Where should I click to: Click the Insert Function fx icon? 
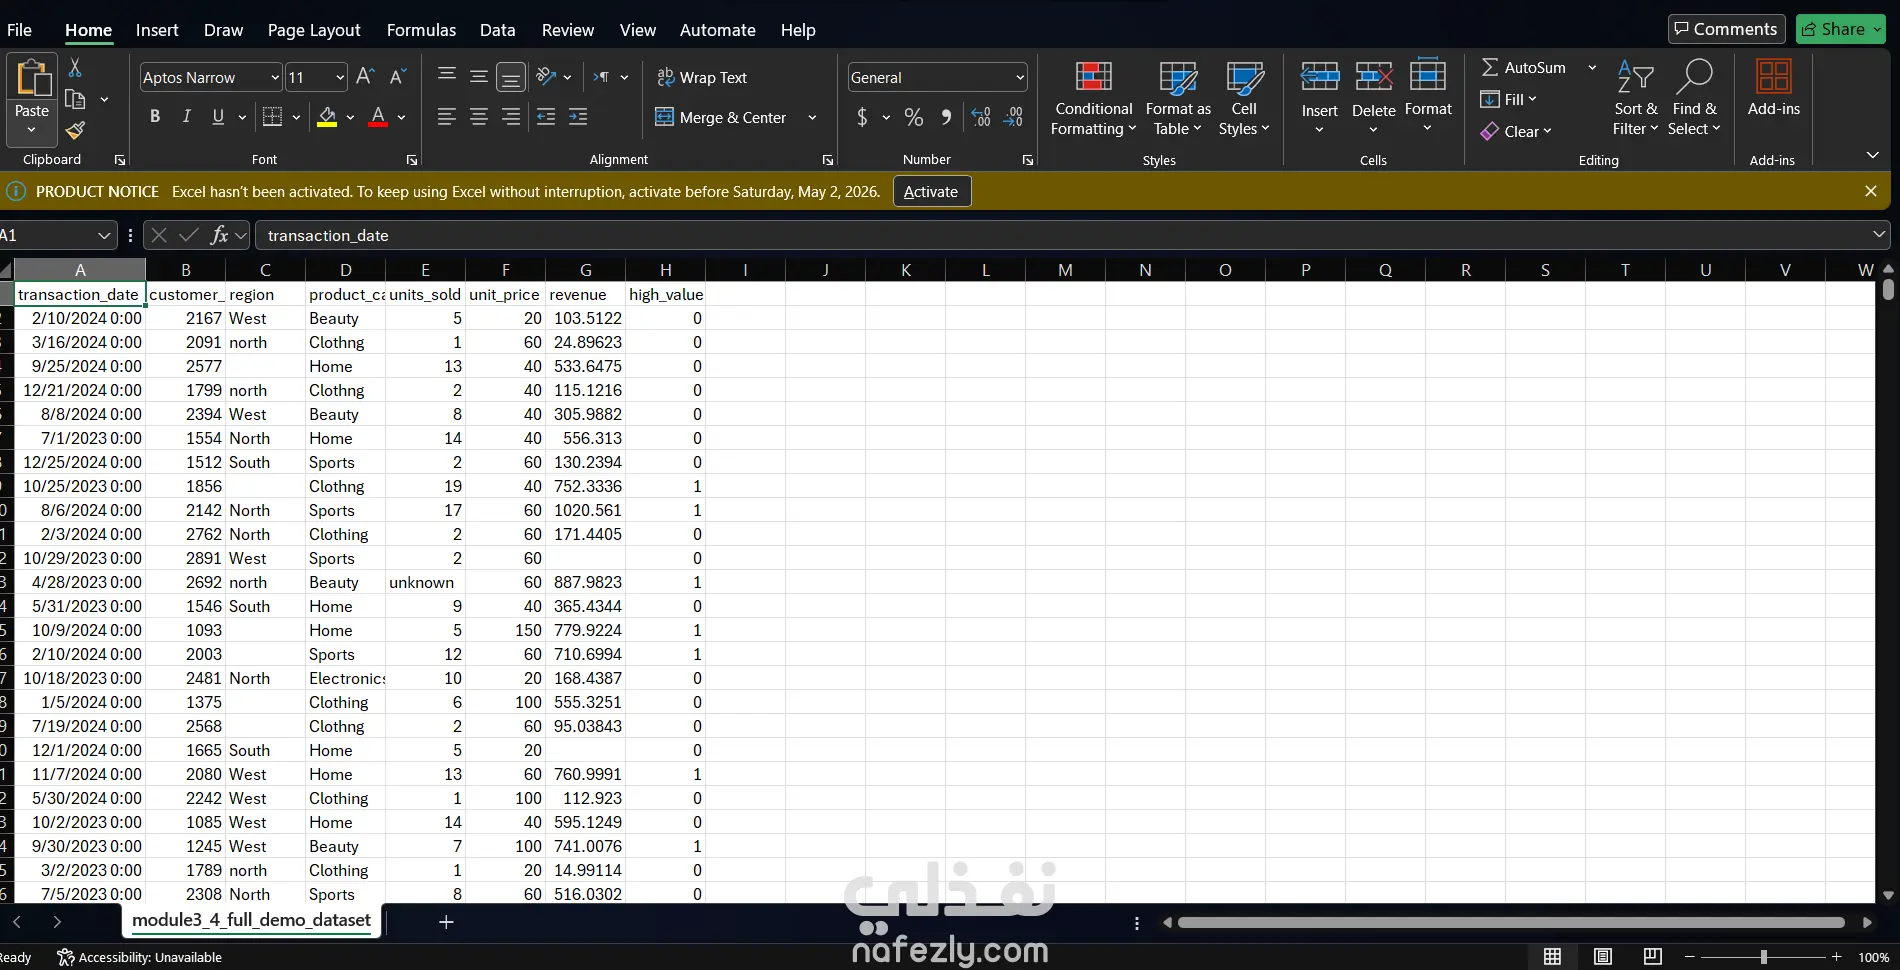pyautogui.click(x=219, y=235)
